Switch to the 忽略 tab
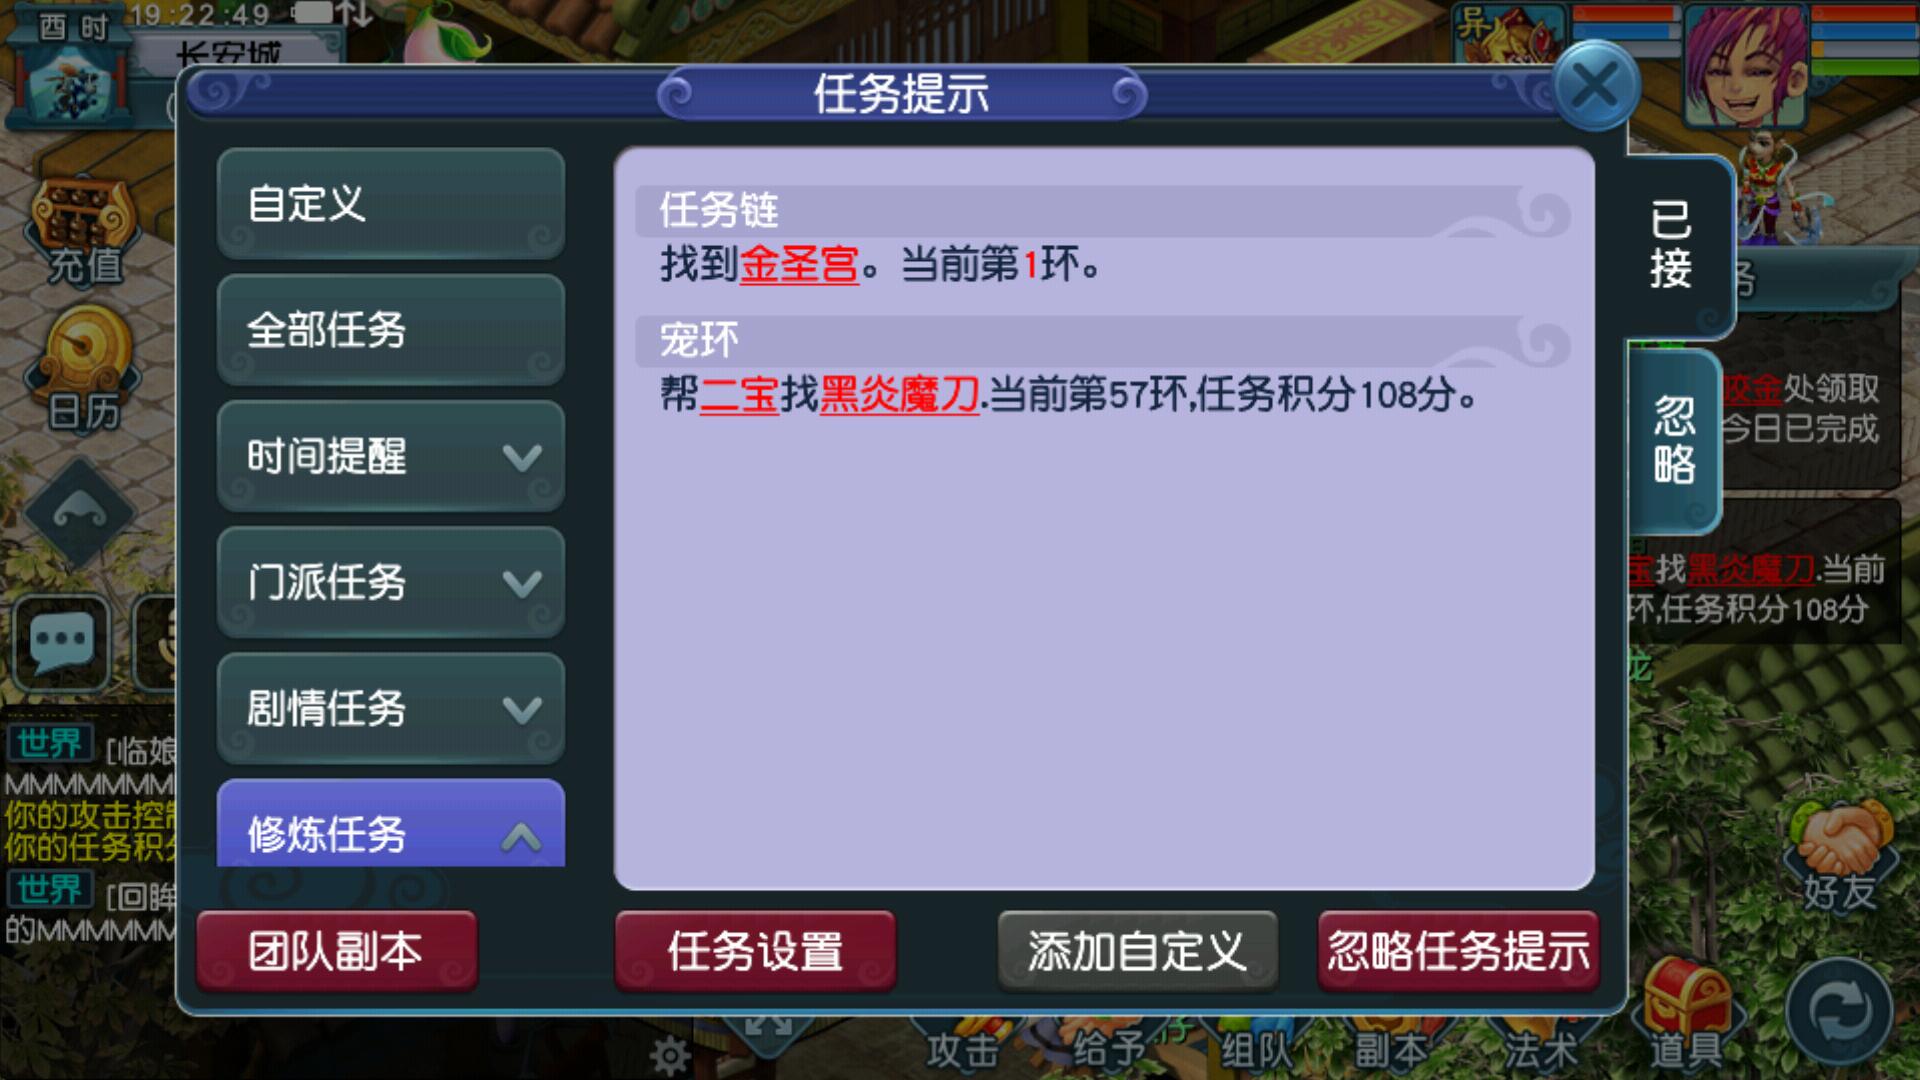 tap(1672, 440)
